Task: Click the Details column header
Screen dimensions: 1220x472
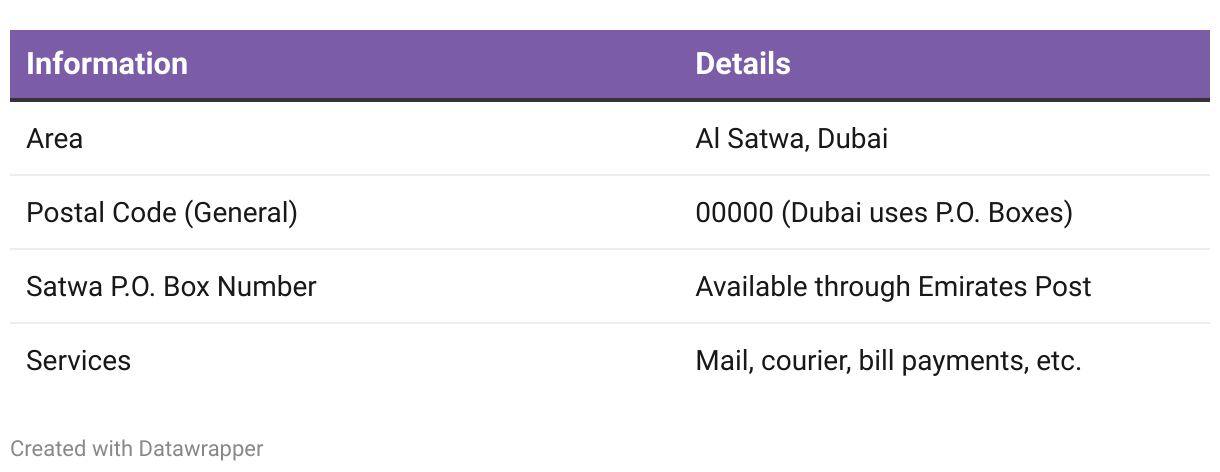Action: point(743,64)
